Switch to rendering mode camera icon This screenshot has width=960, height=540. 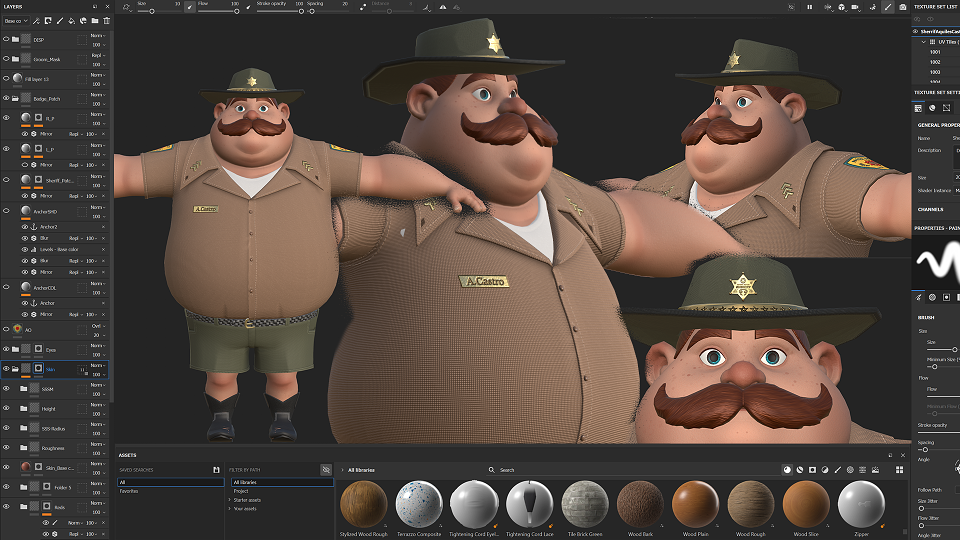902,7
